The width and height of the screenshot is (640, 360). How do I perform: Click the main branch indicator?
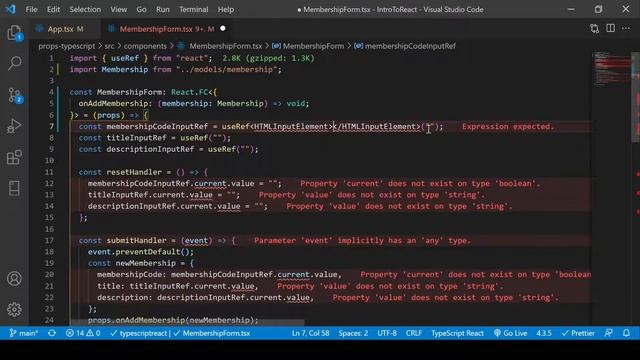[x=24, y=333]
